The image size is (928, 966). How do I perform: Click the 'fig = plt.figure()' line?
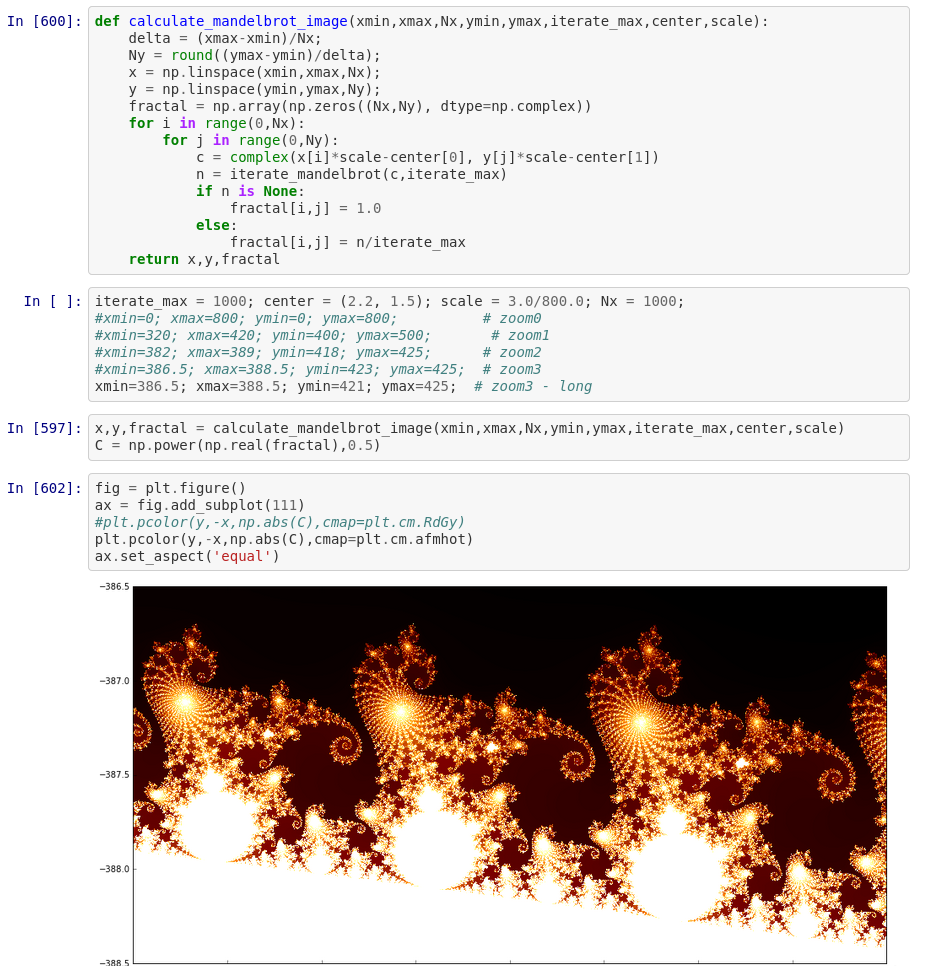pyautogui.click(x=170, y=489)
